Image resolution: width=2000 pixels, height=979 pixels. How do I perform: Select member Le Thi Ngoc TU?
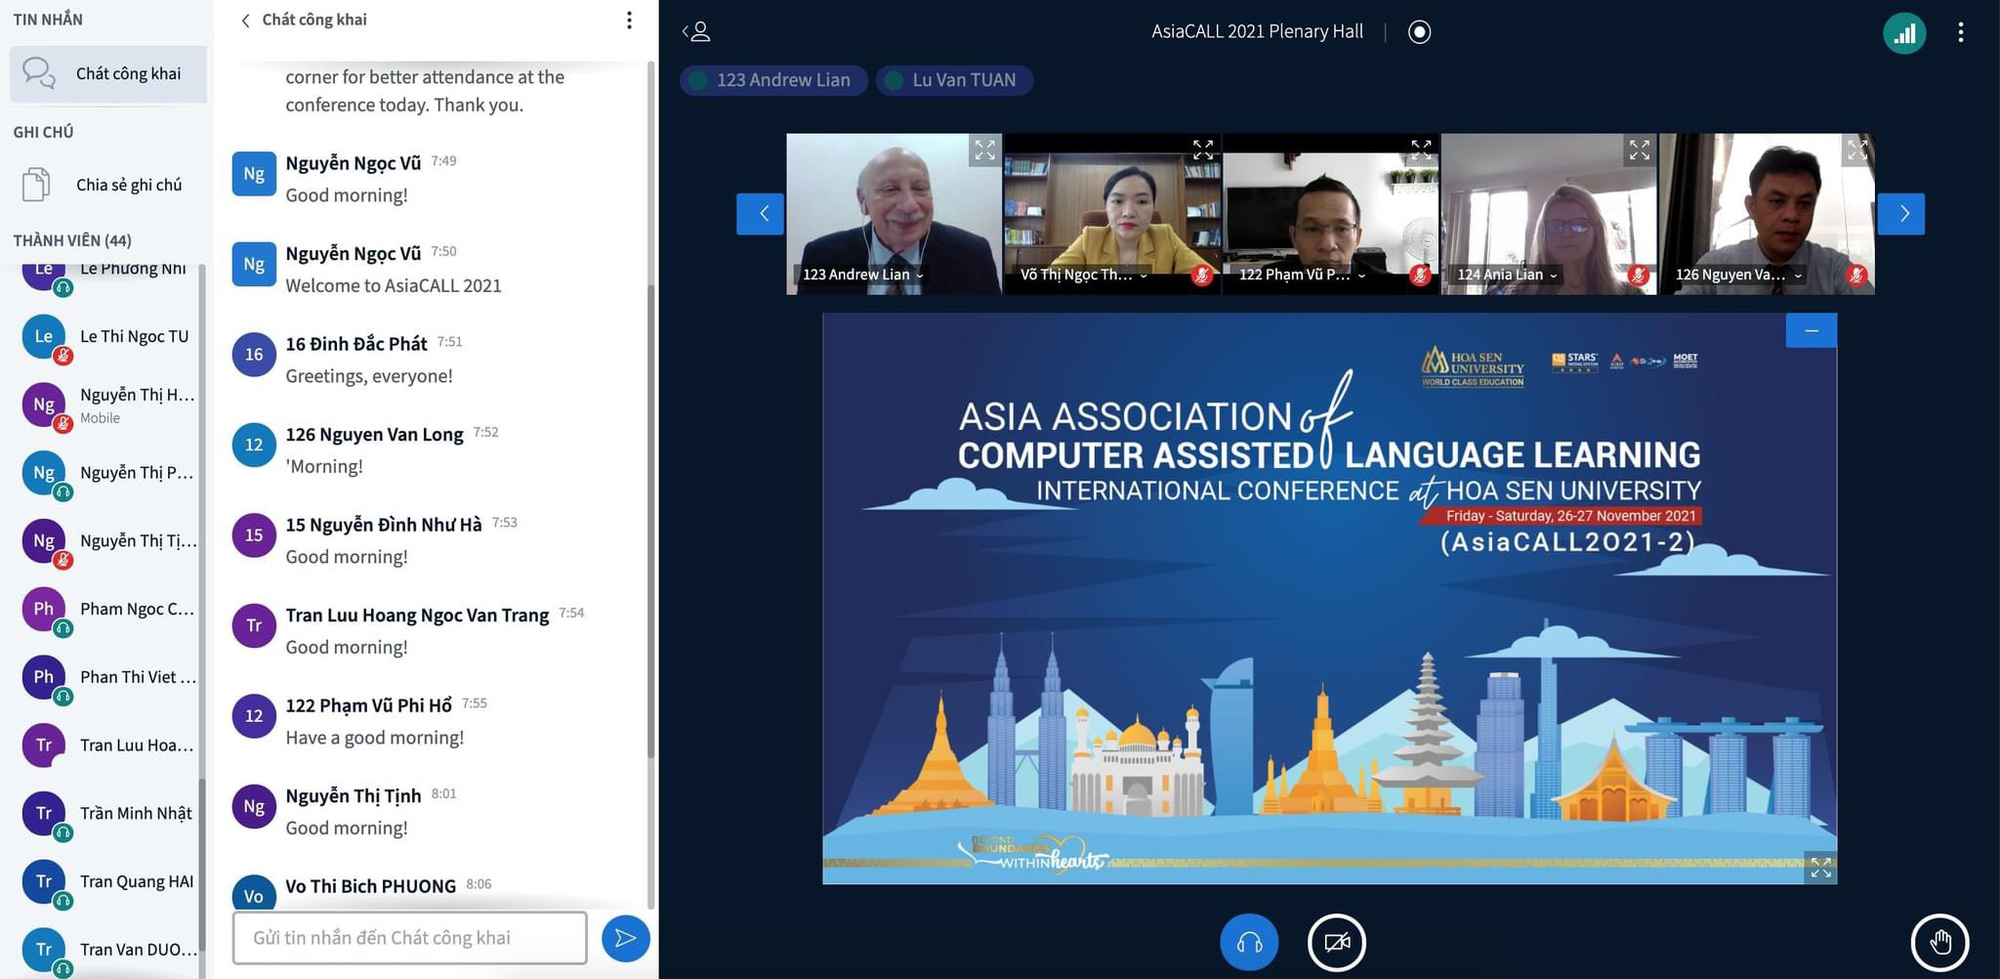108,337
